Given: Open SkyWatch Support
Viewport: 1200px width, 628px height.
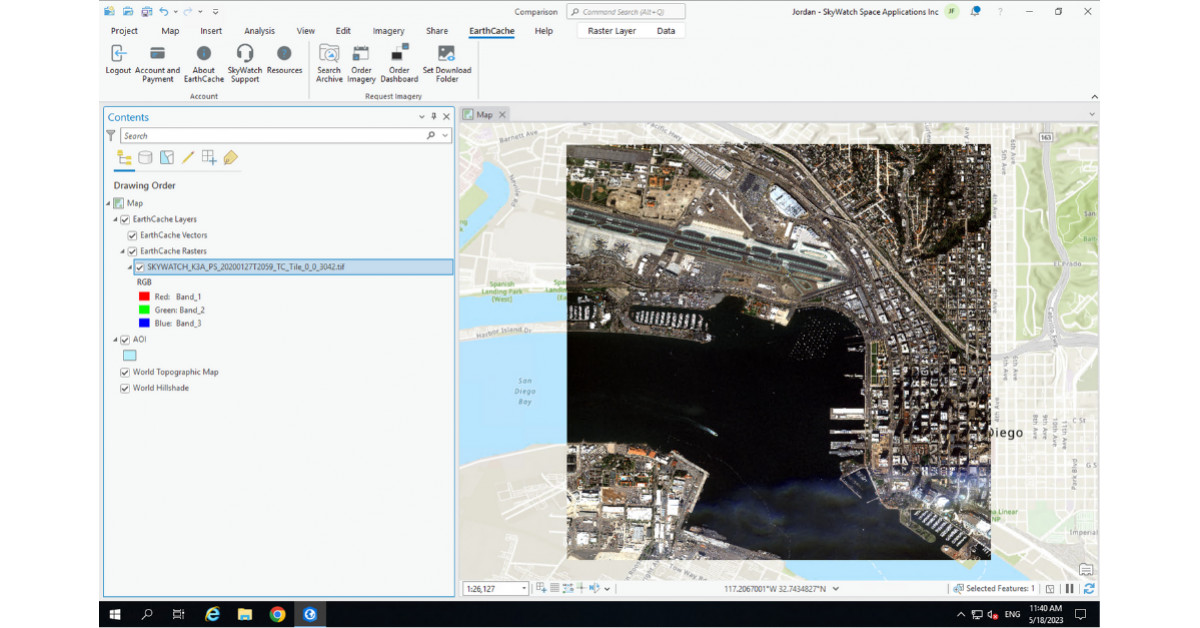Looking at the screenshot, I should 244,62.
